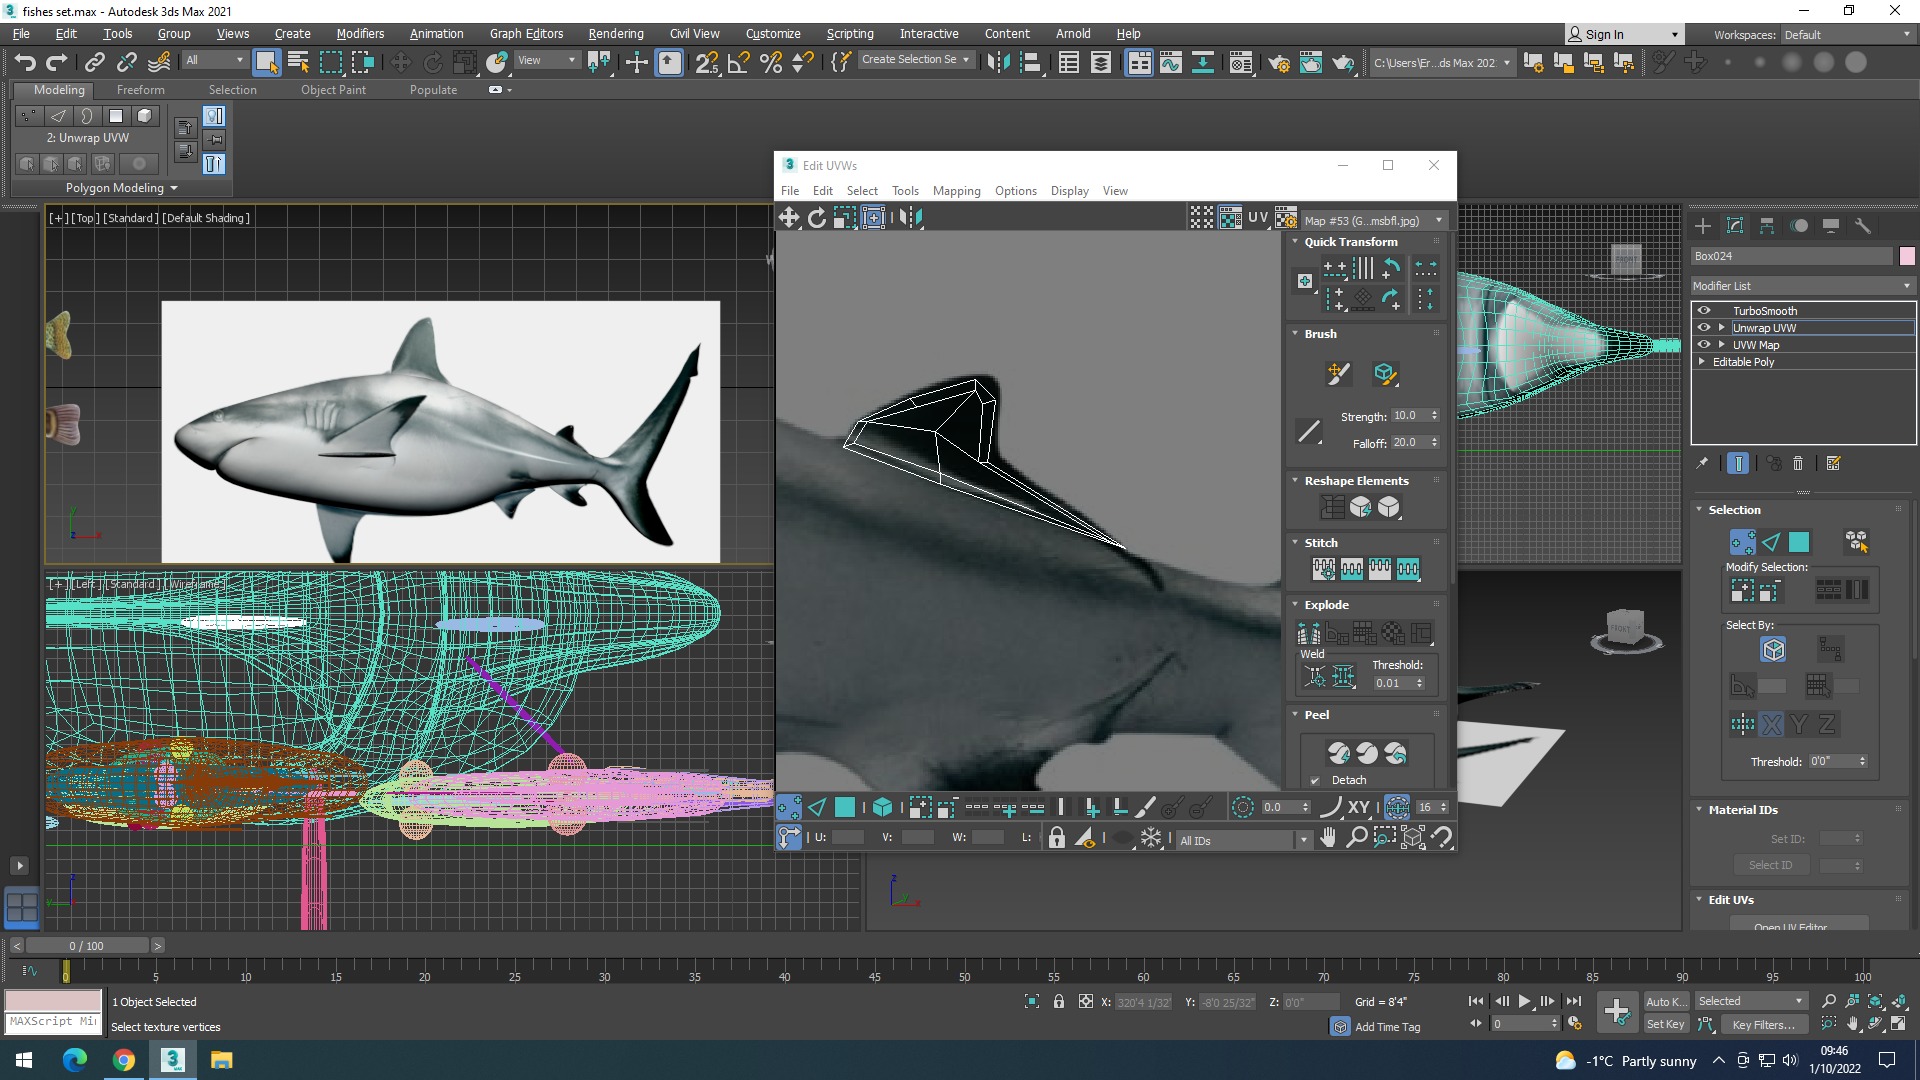Click Pan View hand in Edit UVWs
This screenshot has width=1920, height=1080.
click(1328, 837)
